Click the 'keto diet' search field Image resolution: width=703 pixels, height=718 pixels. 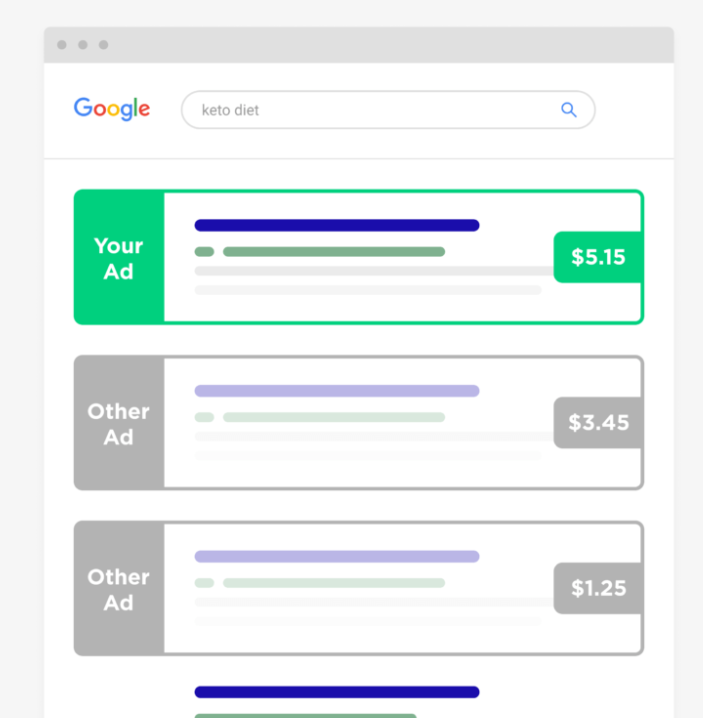pos(388,110)
